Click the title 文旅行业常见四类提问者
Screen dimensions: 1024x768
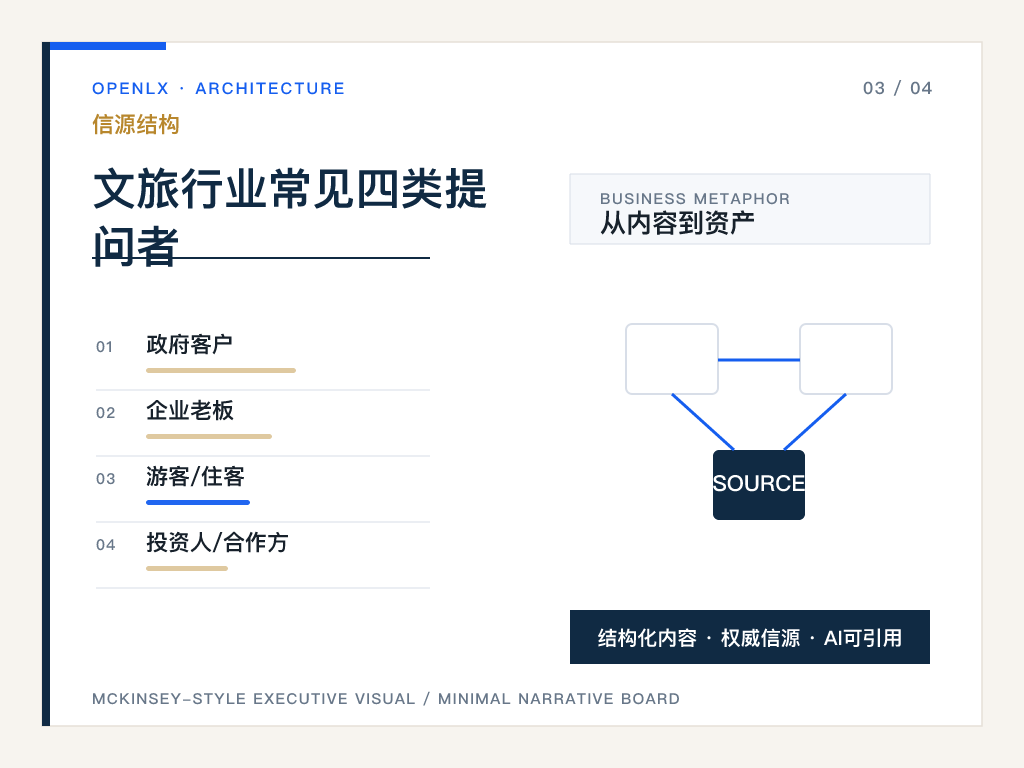(290, 217)
